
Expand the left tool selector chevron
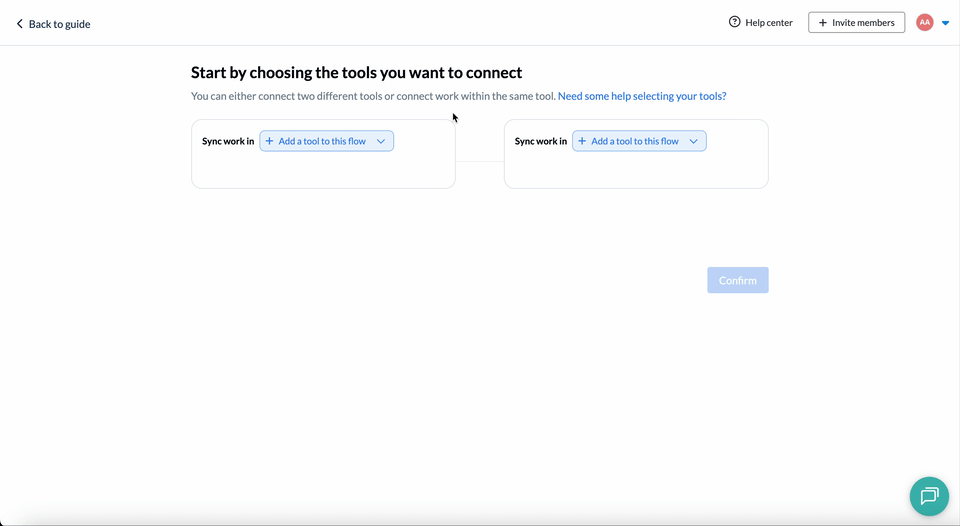pyautogui.click(x=381, y=141)
